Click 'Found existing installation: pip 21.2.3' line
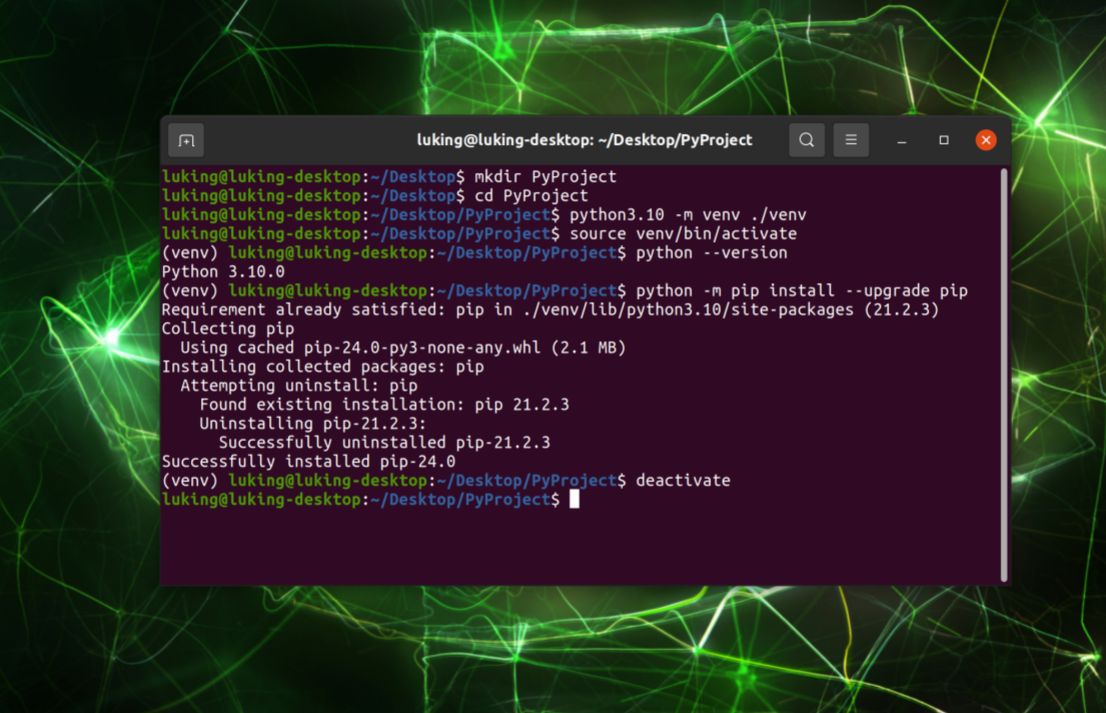 click(x=384, y=405)
